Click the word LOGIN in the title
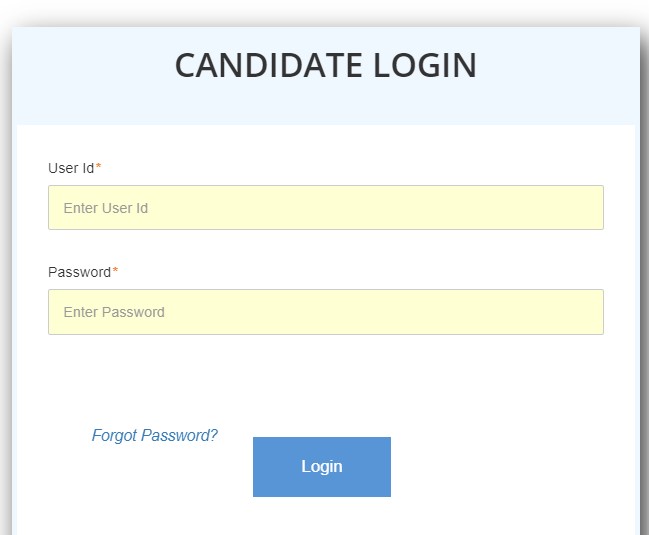The height and width of the screenshot is (535, 649). click(x=425, y=66)
